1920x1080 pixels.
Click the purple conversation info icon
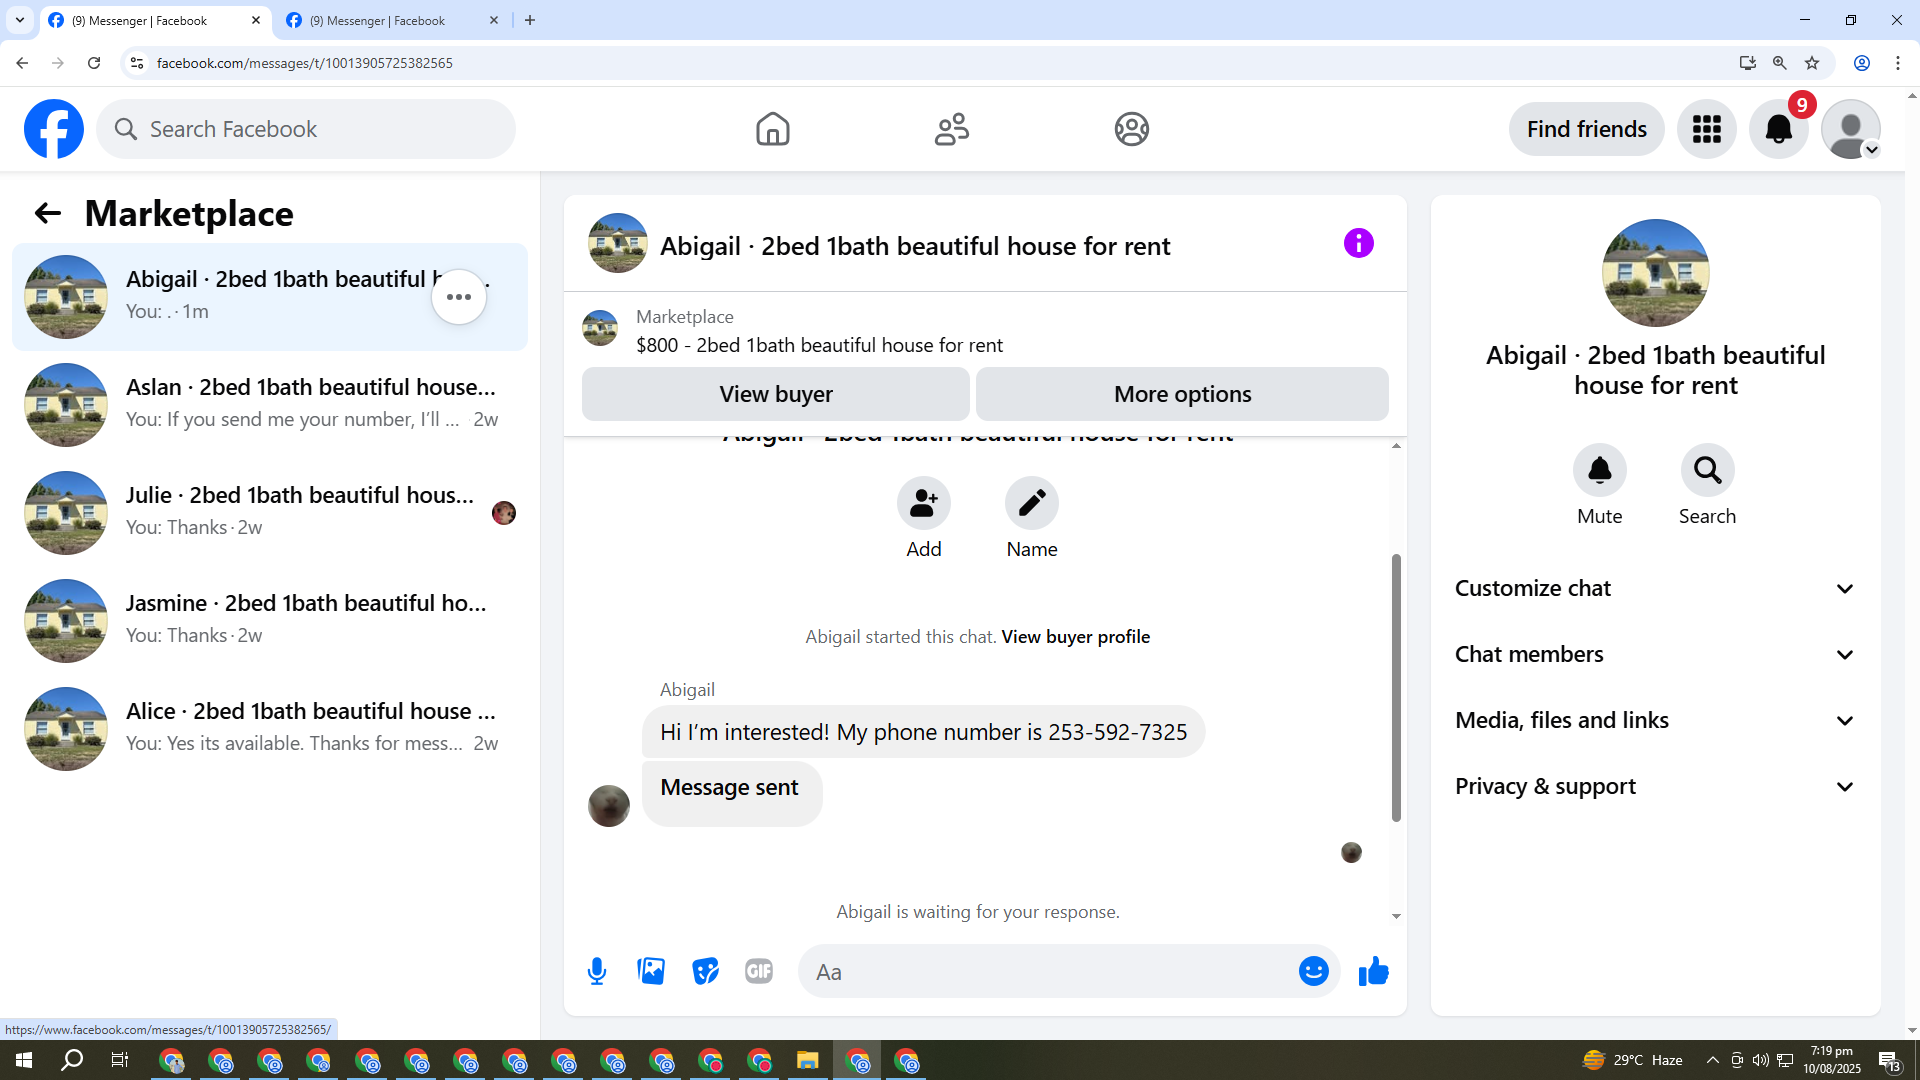tap(1358, 243)
